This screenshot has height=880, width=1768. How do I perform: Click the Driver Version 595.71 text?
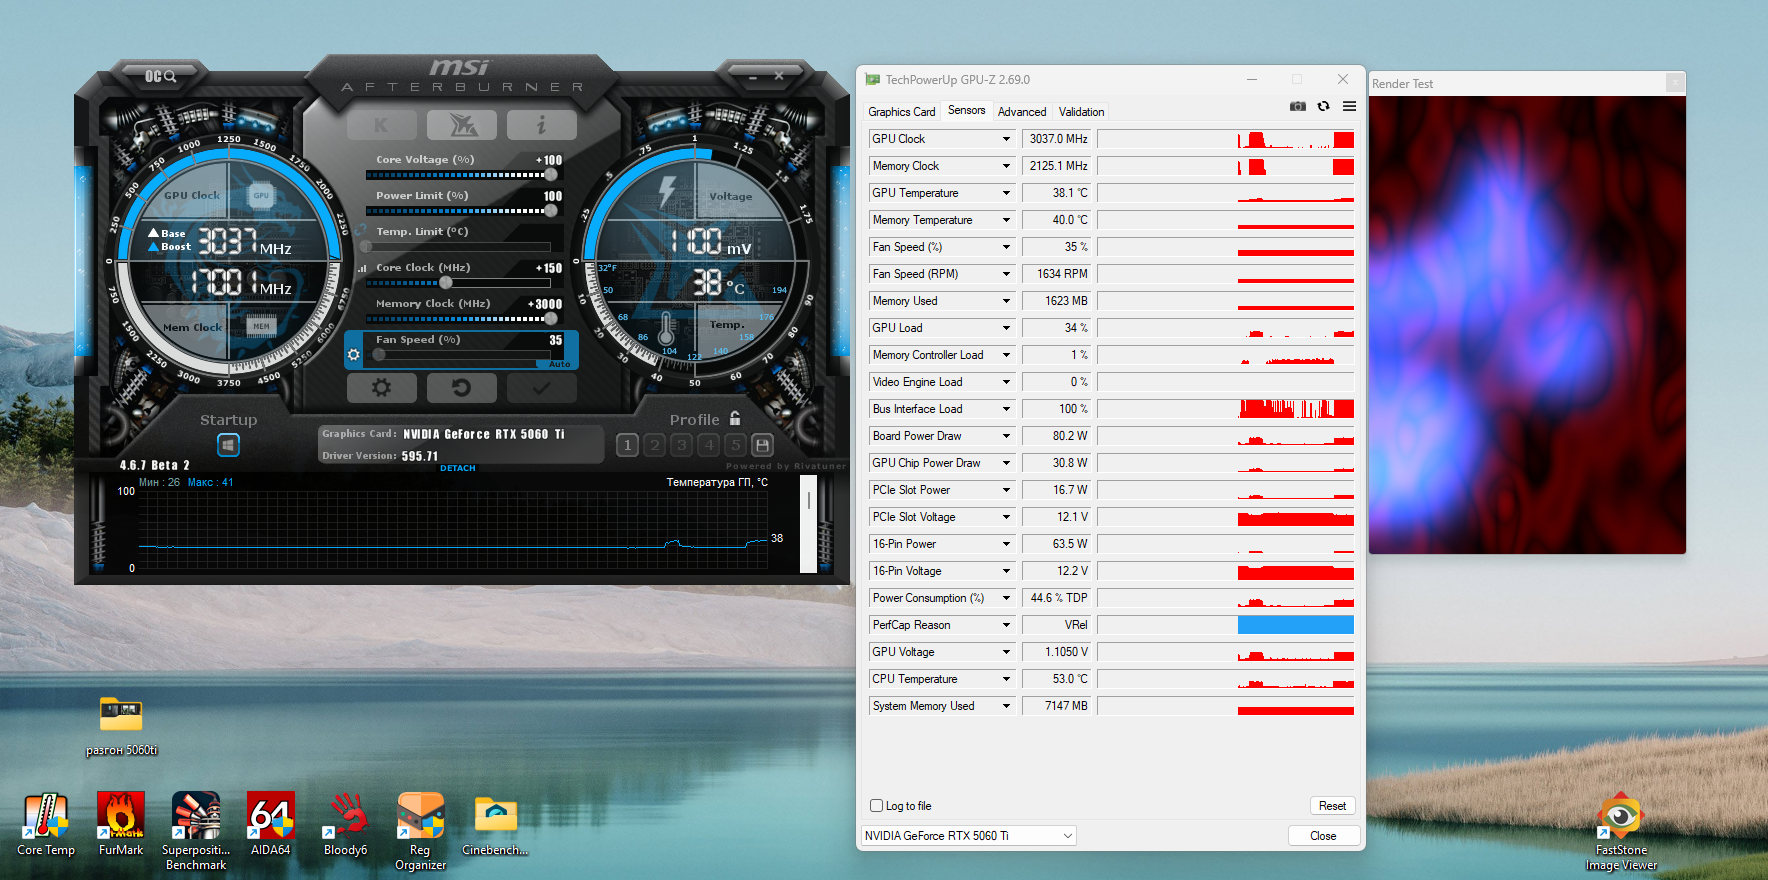380,456
